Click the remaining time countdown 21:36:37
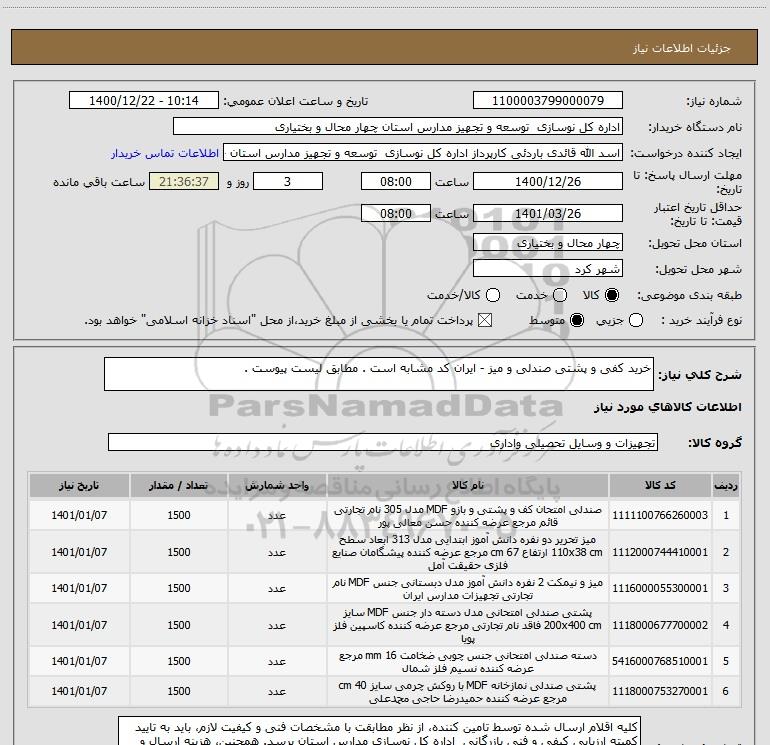The width and height of the screenshot is (770, 745). 184,182
